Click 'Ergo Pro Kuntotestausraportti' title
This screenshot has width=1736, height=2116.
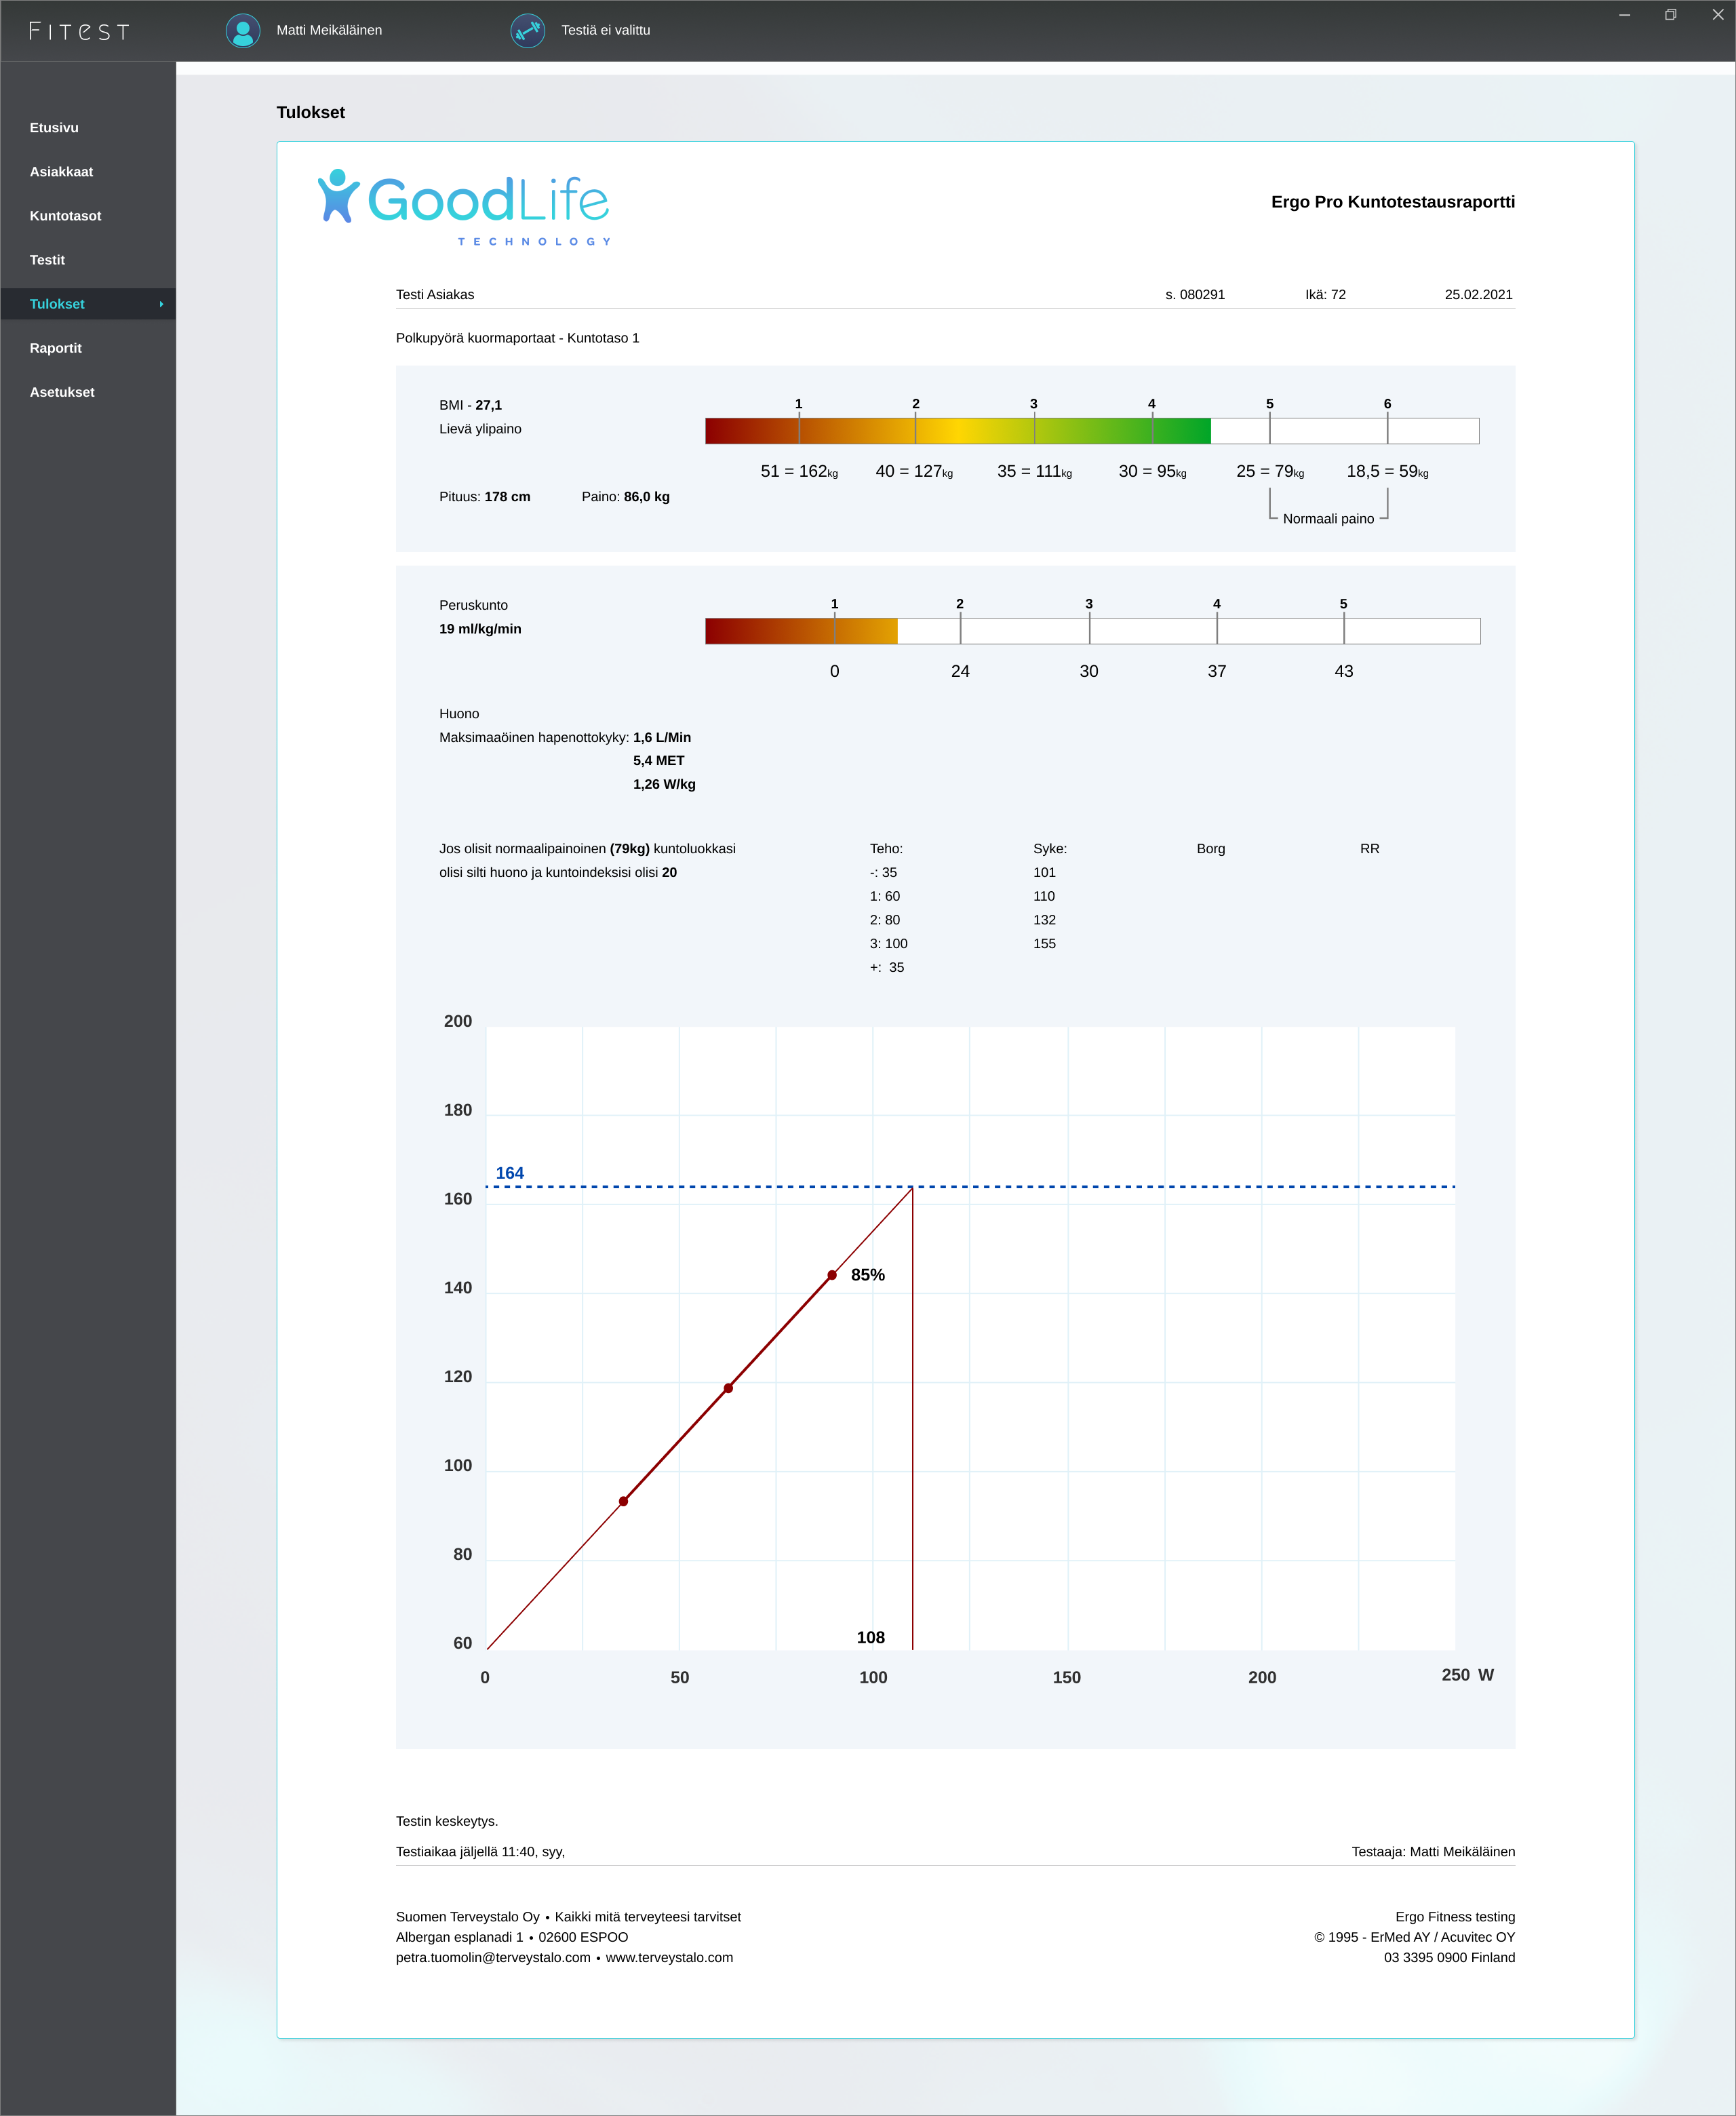[x=1392, y=202]
